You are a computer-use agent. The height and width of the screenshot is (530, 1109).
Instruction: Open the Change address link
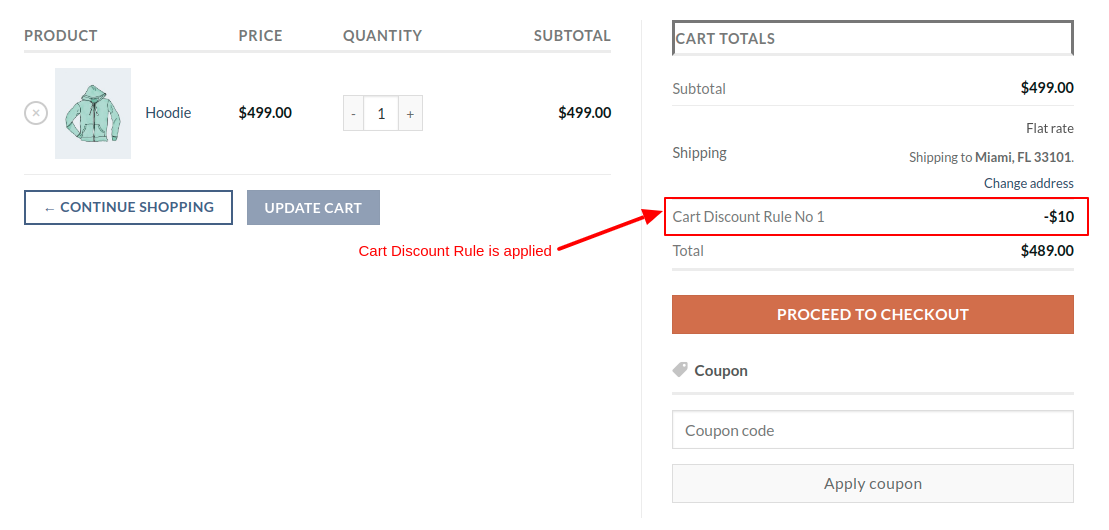point(1028,183)
